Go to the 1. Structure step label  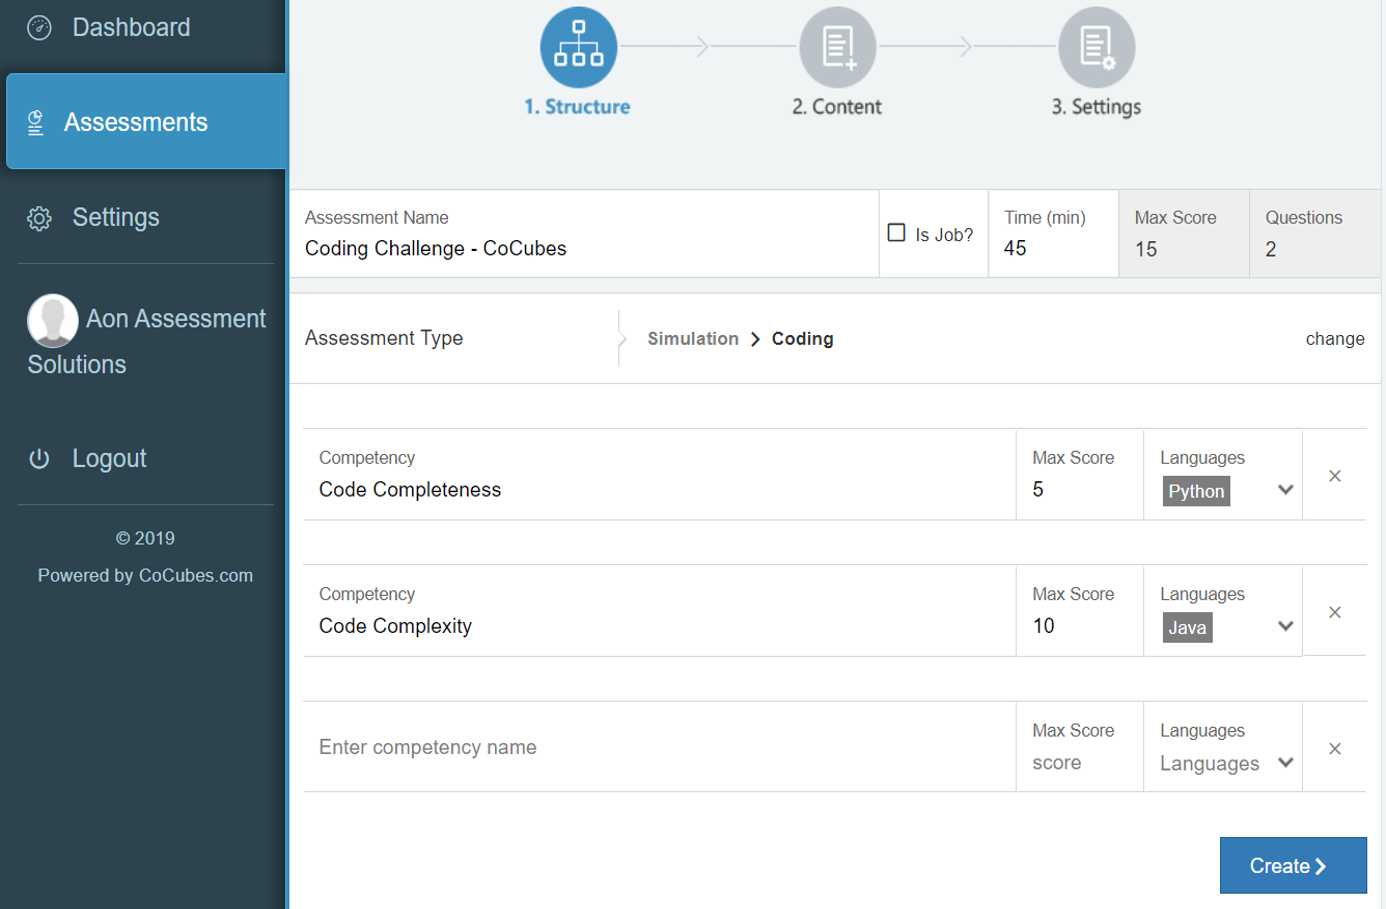(577, 107)
